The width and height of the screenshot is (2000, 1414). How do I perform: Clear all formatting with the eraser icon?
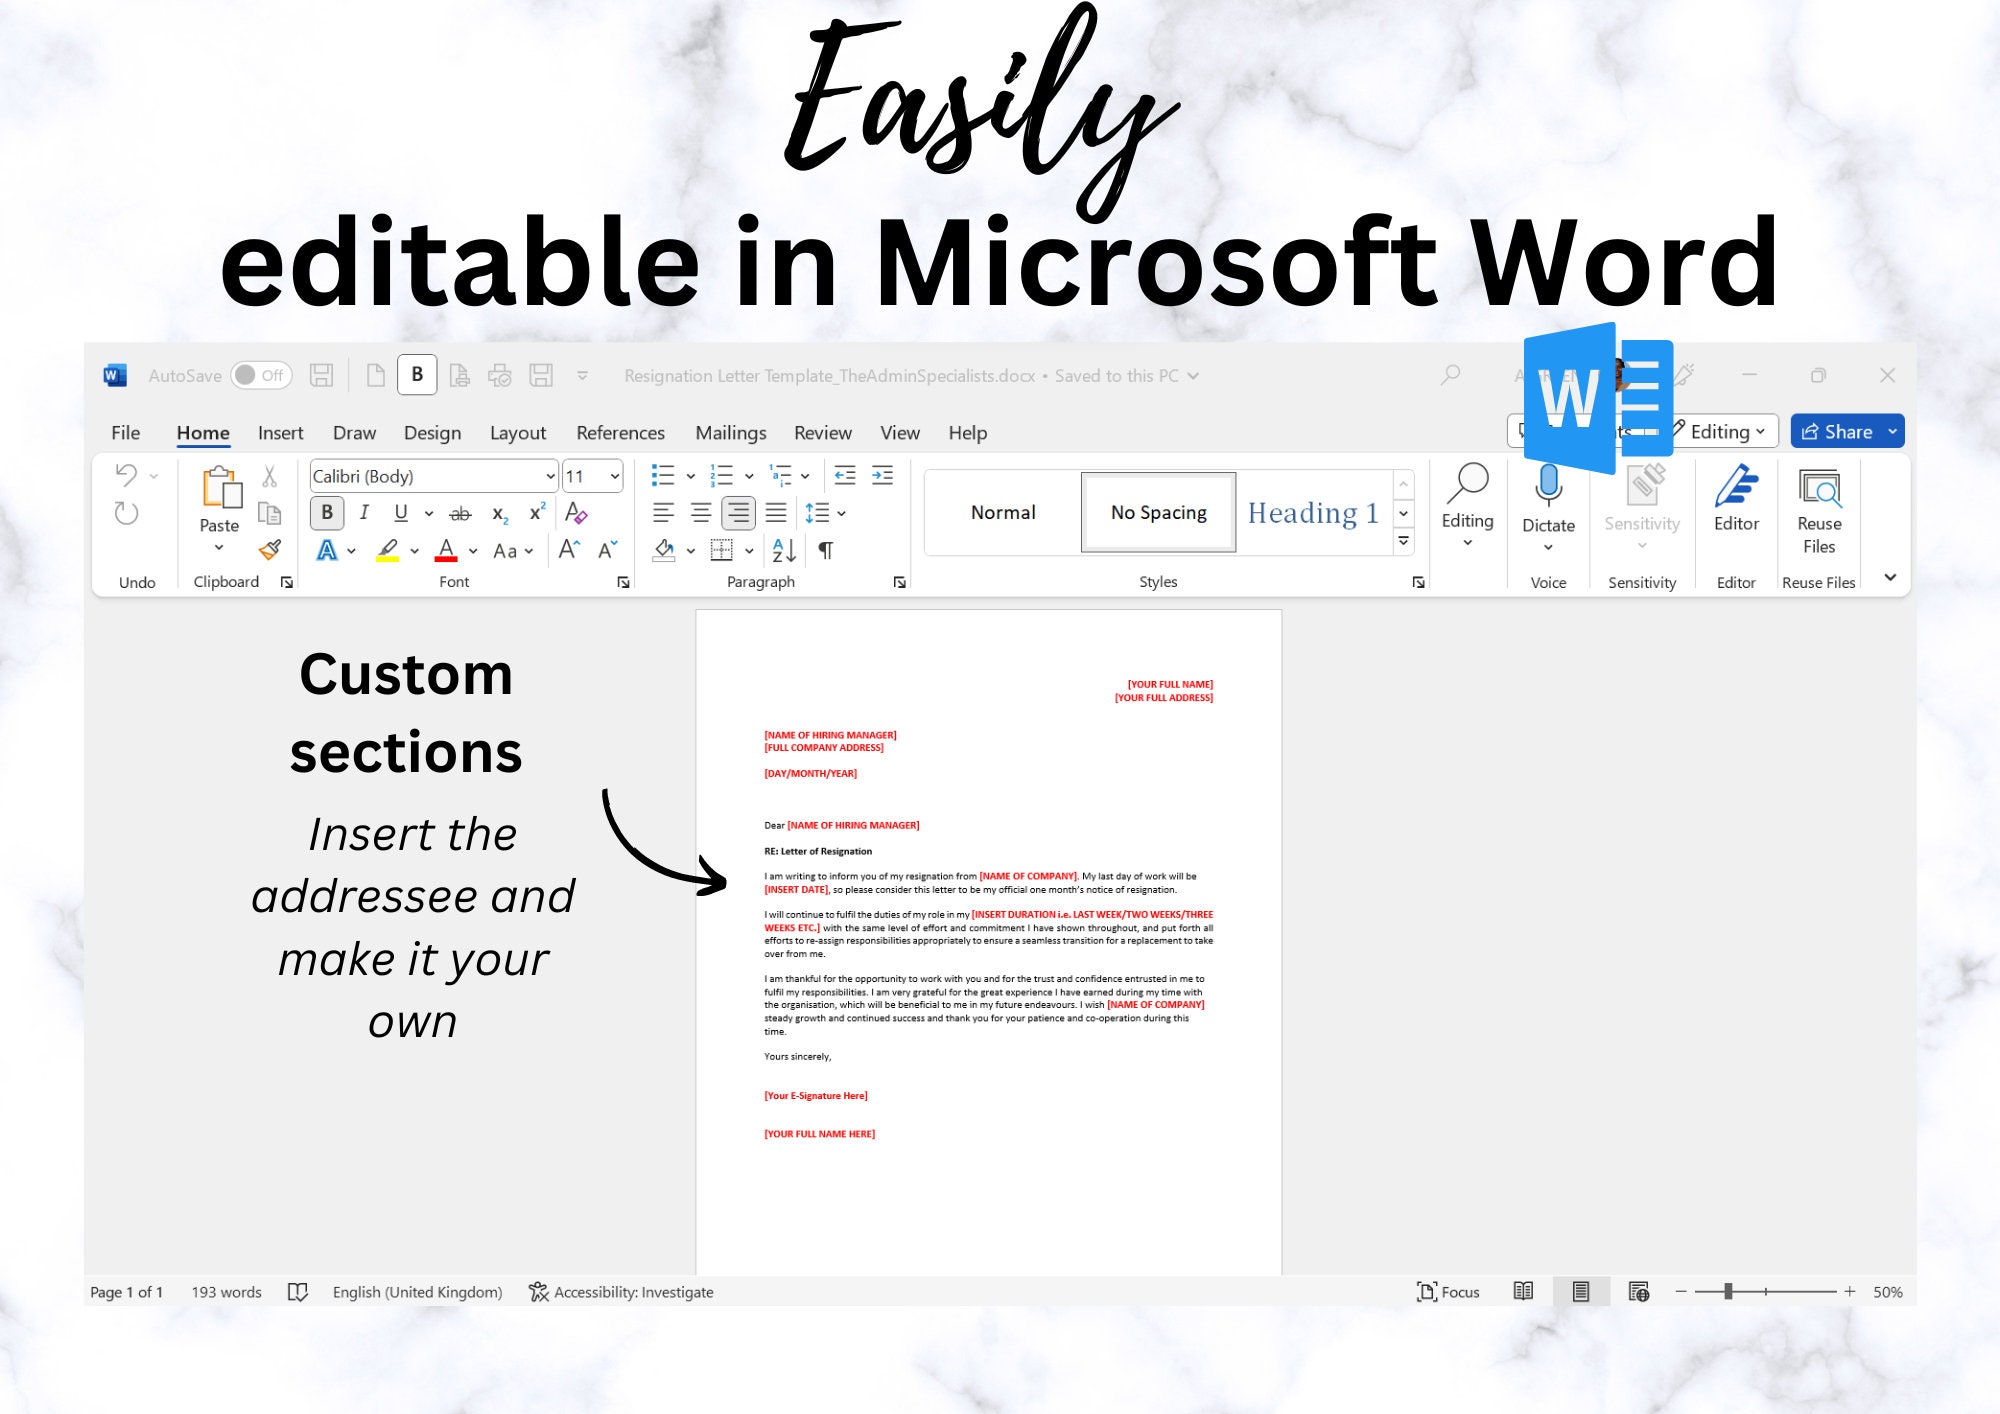[x=578, y=512]
